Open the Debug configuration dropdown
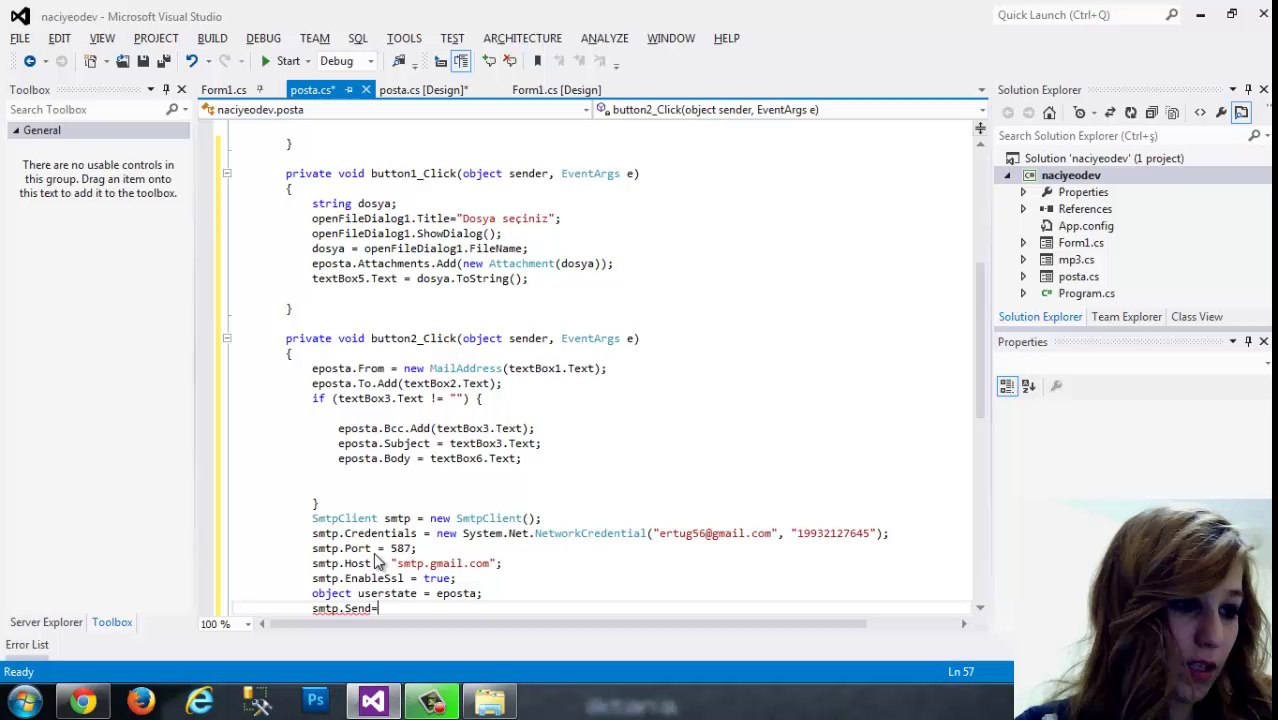 pyautogui.click(x=346, y=61)
